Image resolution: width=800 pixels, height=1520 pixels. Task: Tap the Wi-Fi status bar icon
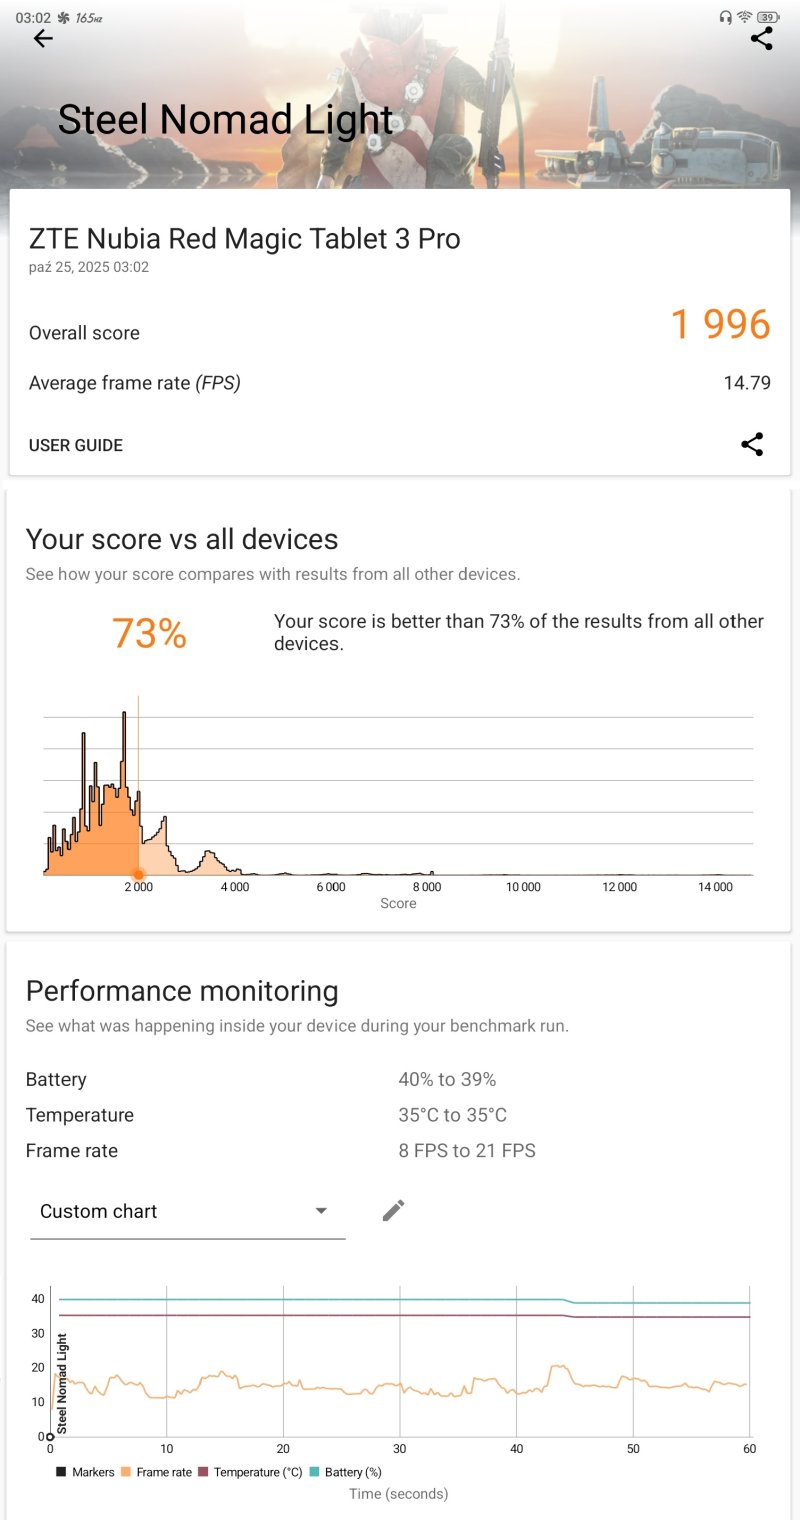pos(745,17)
